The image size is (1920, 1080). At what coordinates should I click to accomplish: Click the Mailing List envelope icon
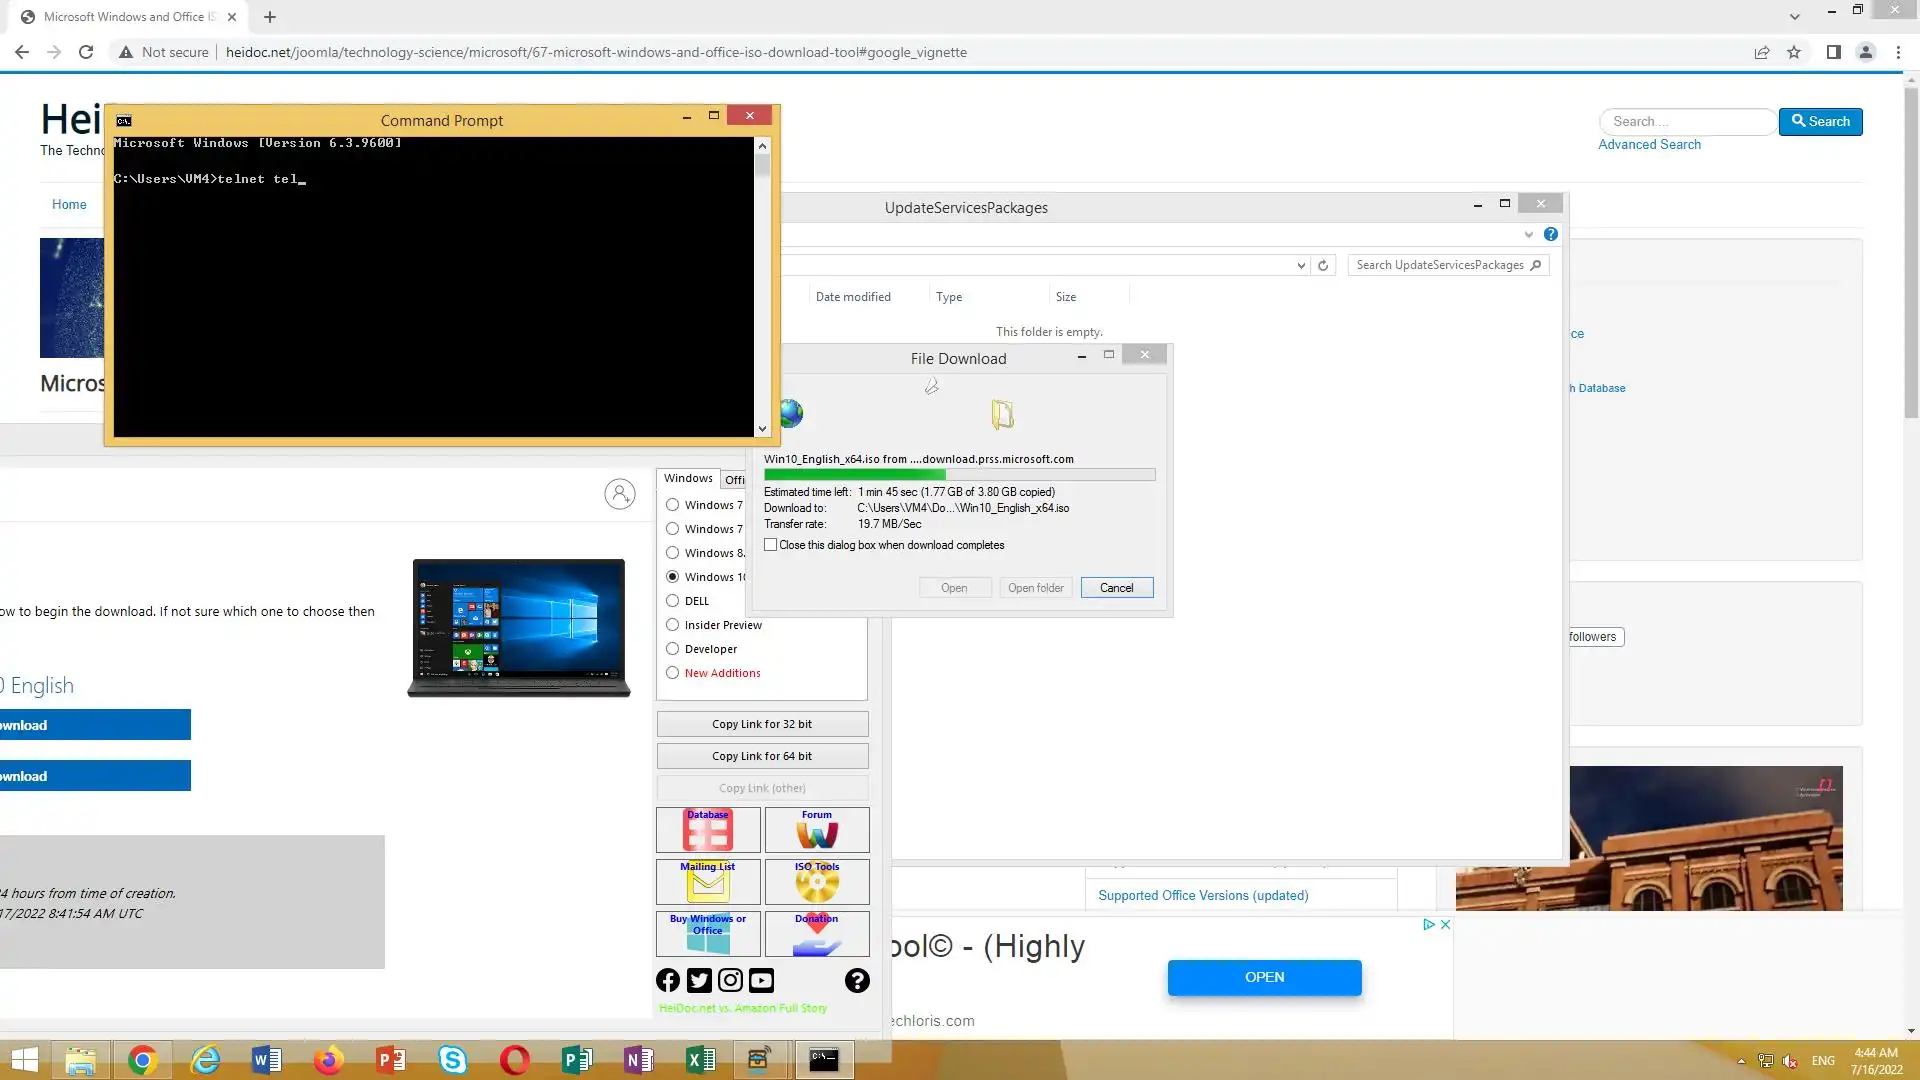(x=707, y=882)
